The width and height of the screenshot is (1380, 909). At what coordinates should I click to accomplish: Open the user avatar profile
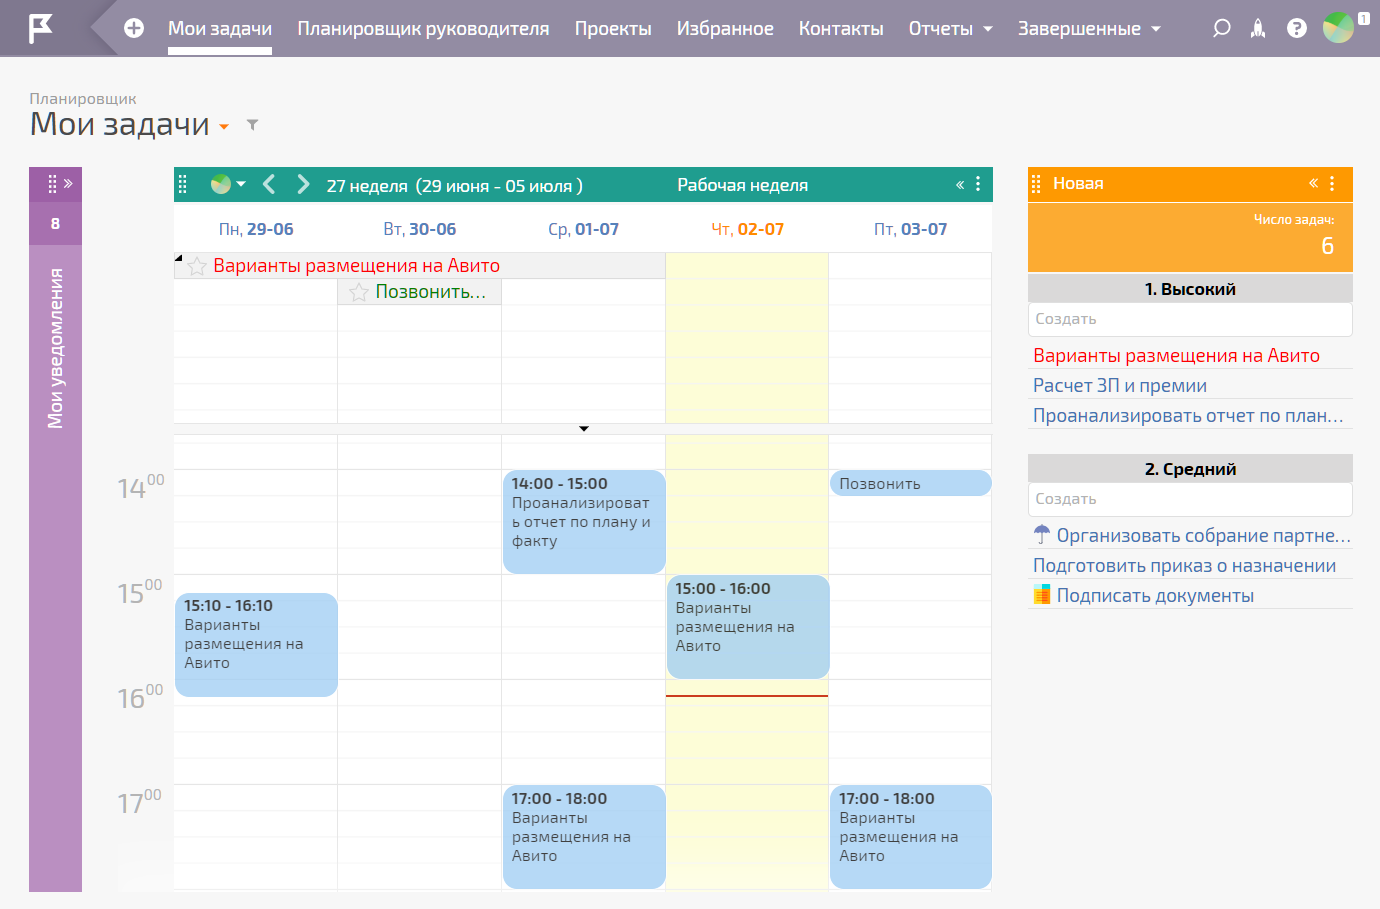[1338, 27]
